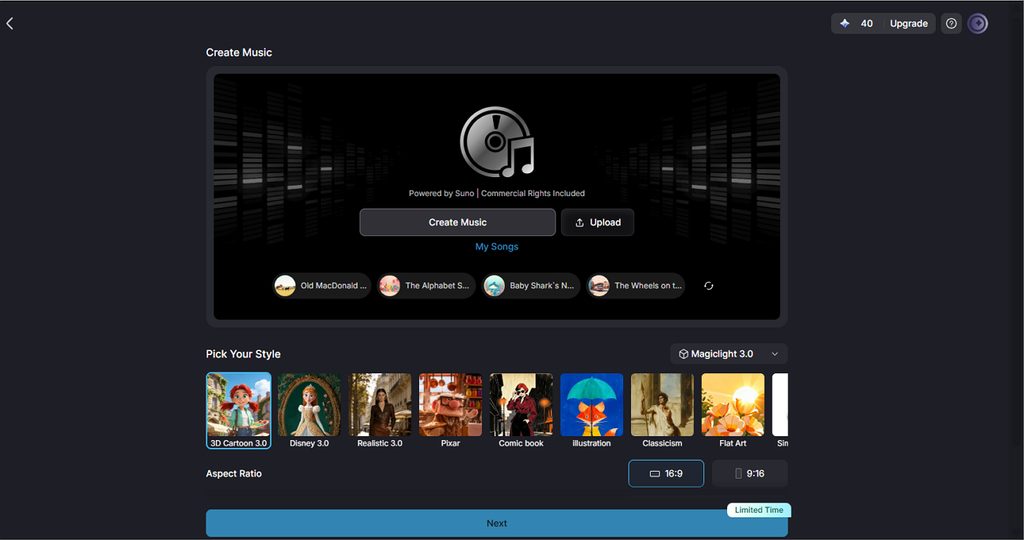The width and height of the screenshot is (1024, 540).
Task: Click the Upload button
Action: tap(598, 223)
